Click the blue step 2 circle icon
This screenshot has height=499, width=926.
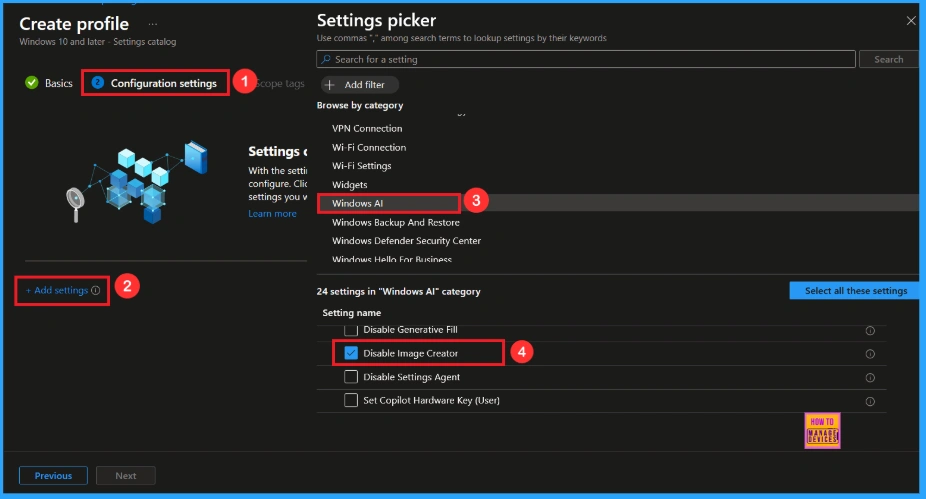(98, 83)
